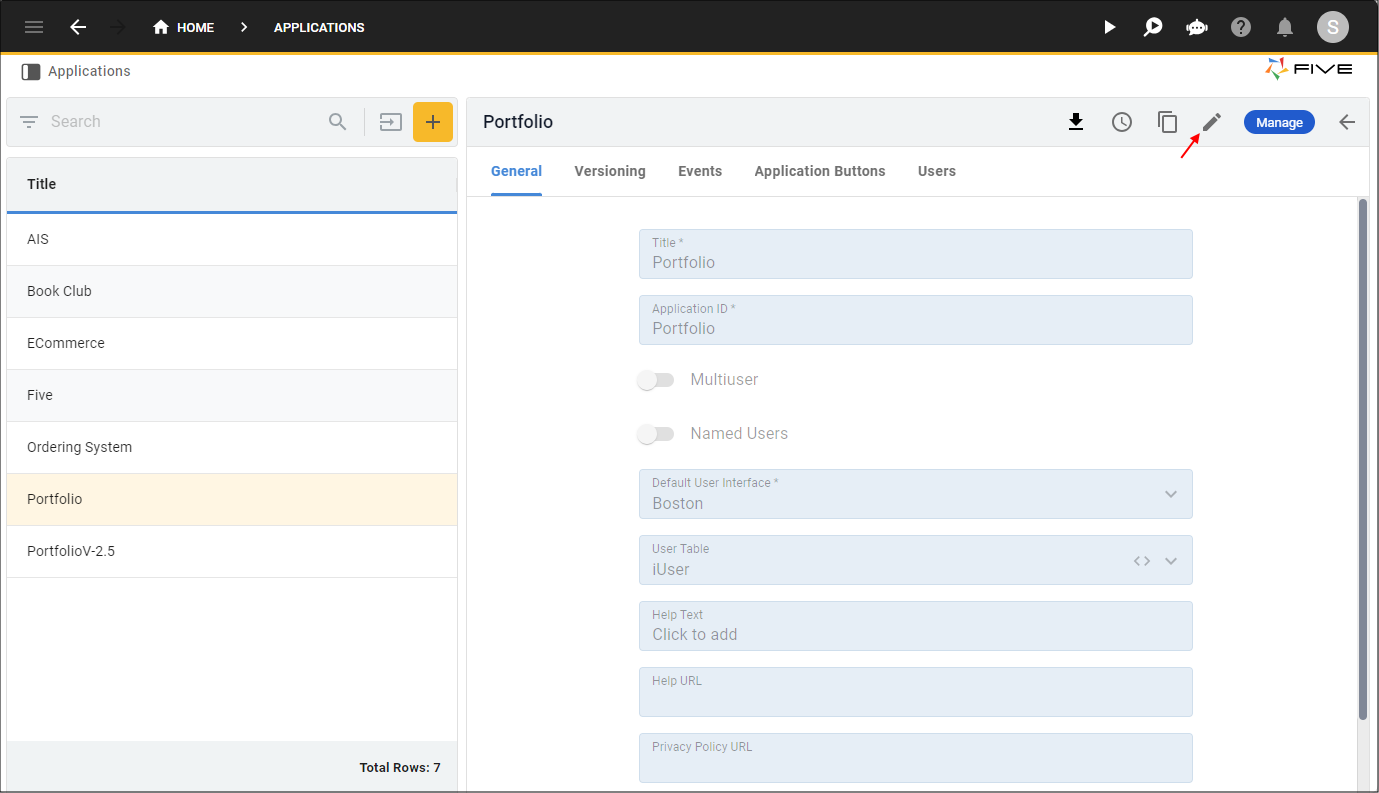Click the code brackets icon in User Table

(1142, 561)
